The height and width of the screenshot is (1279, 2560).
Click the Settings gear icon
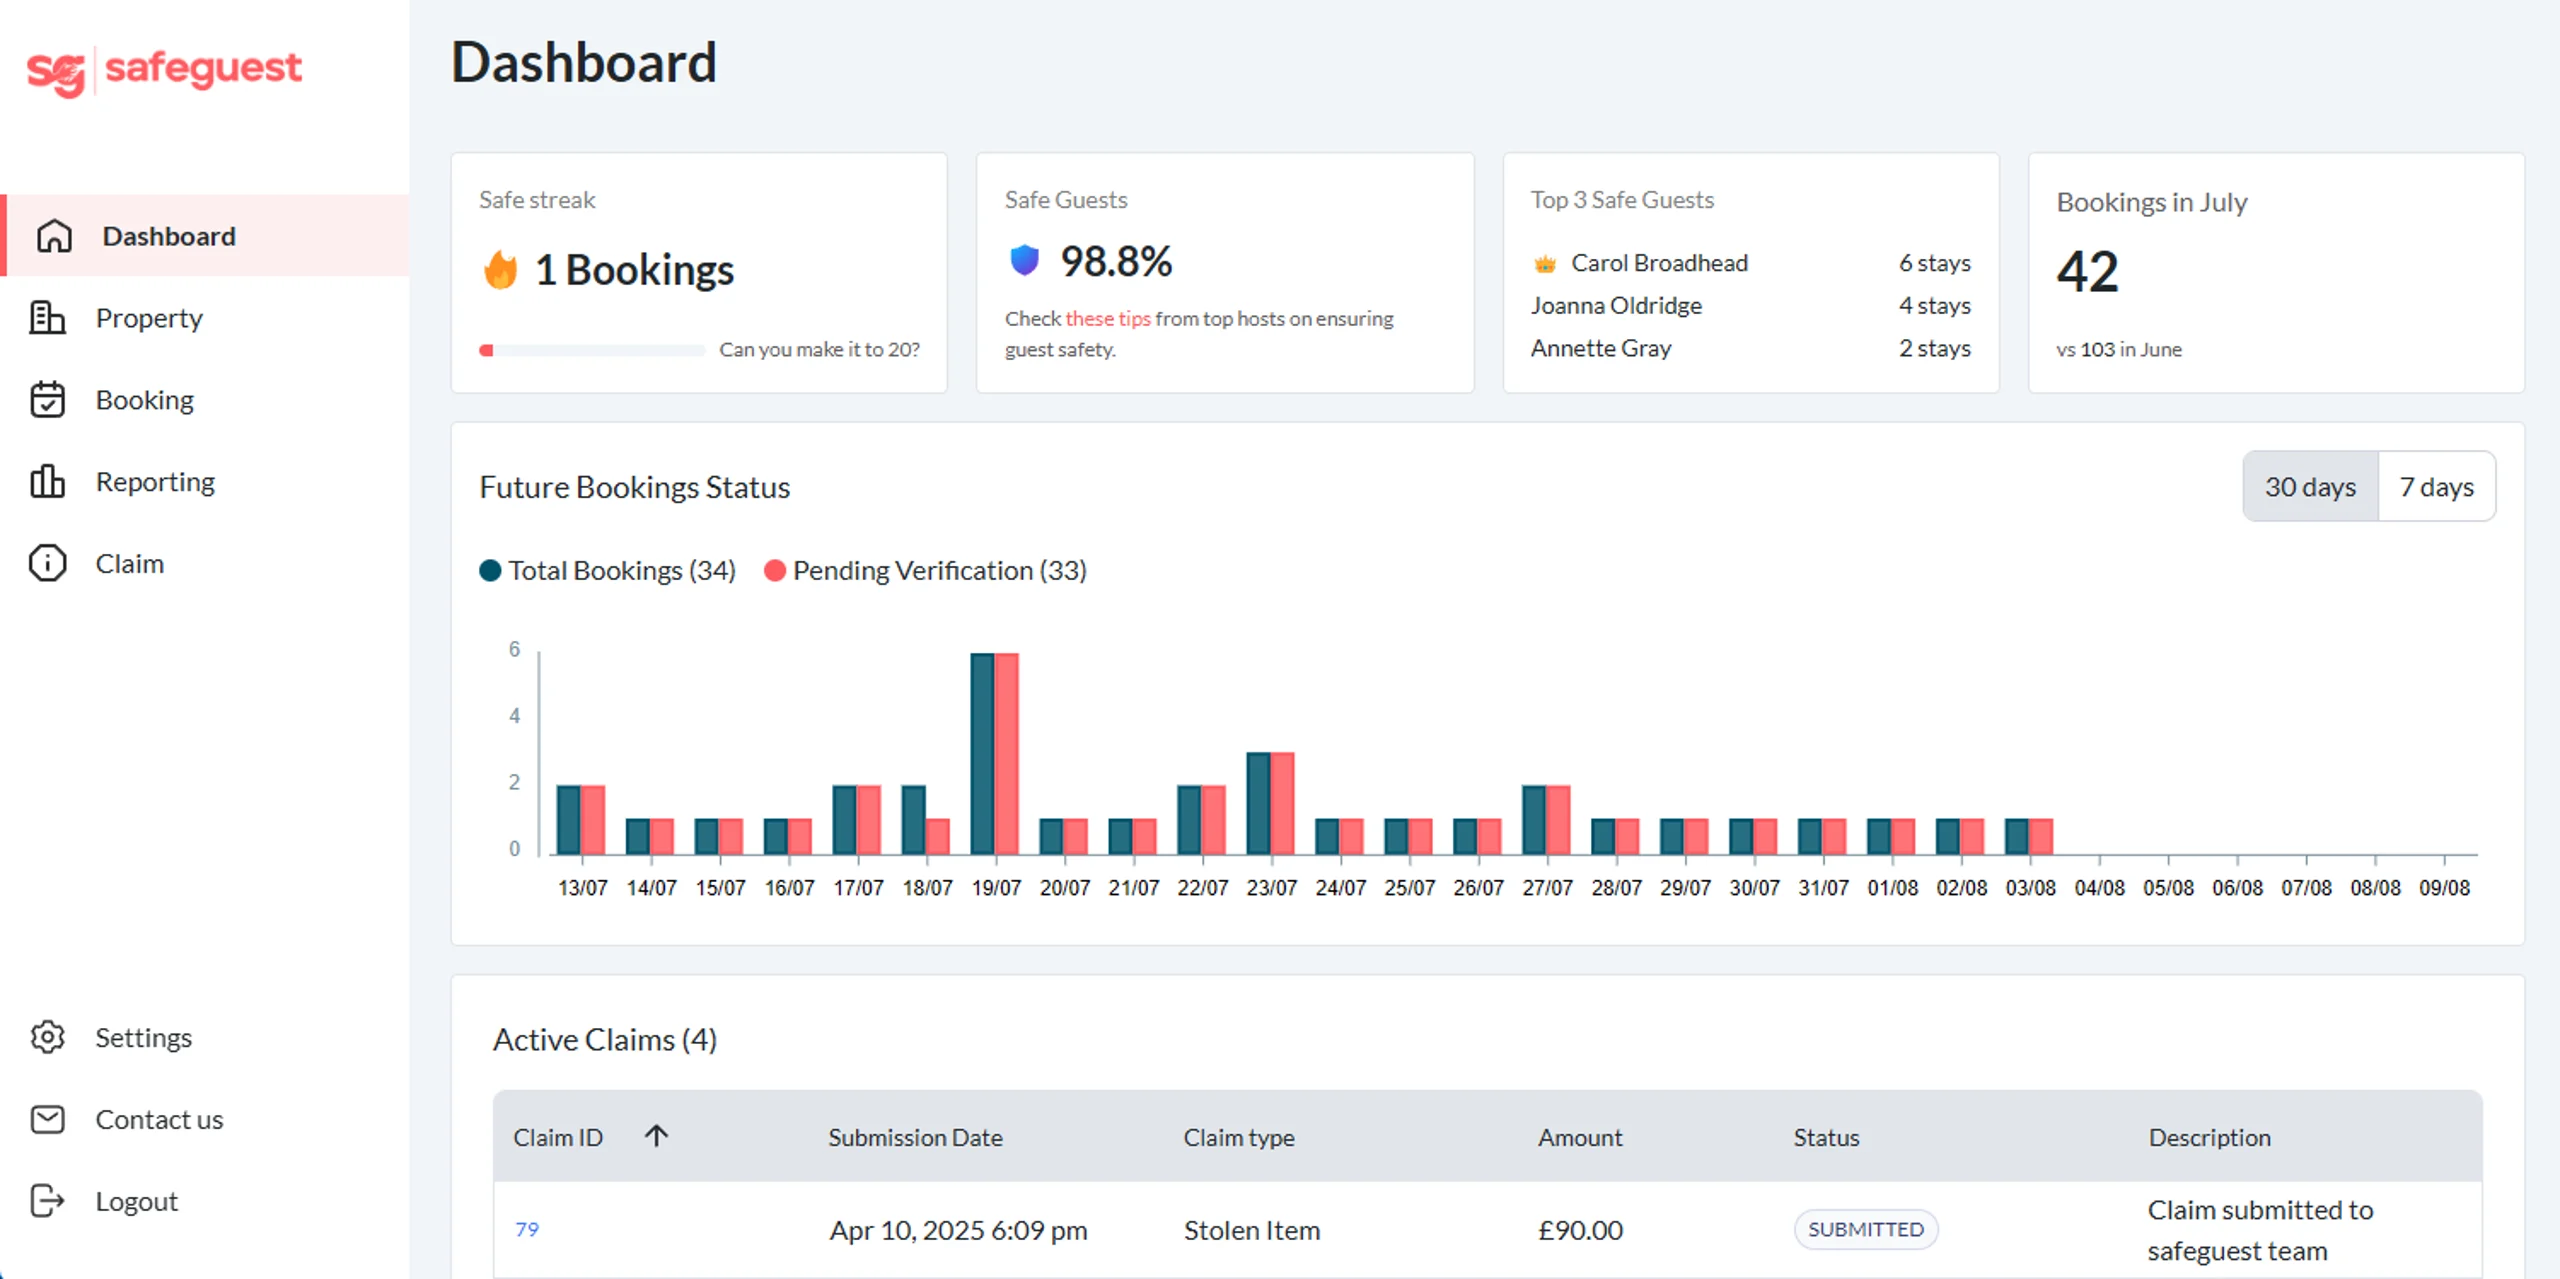tap(47, 1037)
